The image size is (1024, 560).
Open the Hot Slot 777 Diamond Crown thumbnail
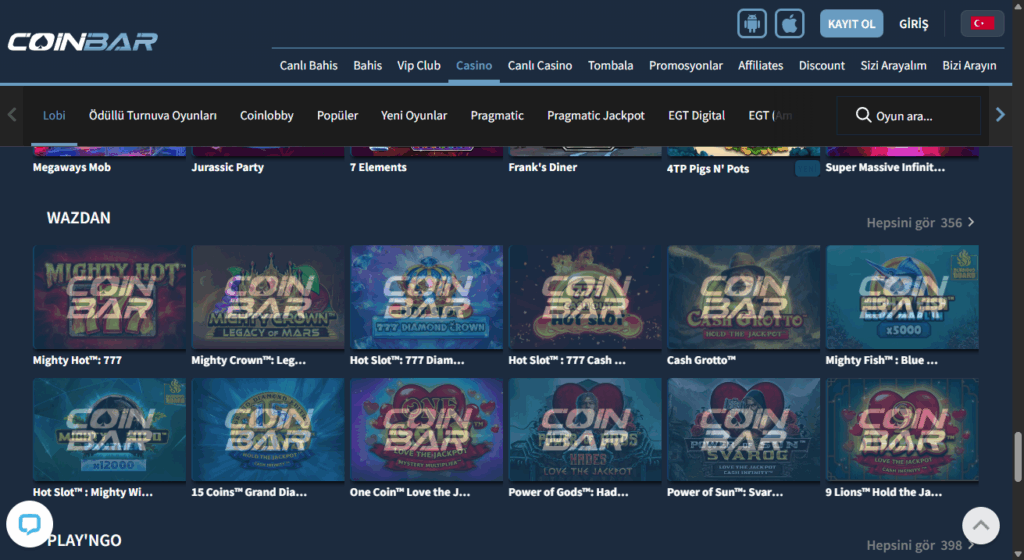(x=426, y=297)
